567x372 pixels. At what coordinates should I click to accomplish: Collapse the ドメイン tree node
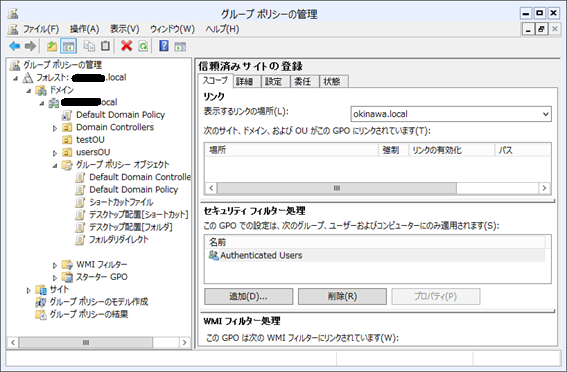(29, 91)
